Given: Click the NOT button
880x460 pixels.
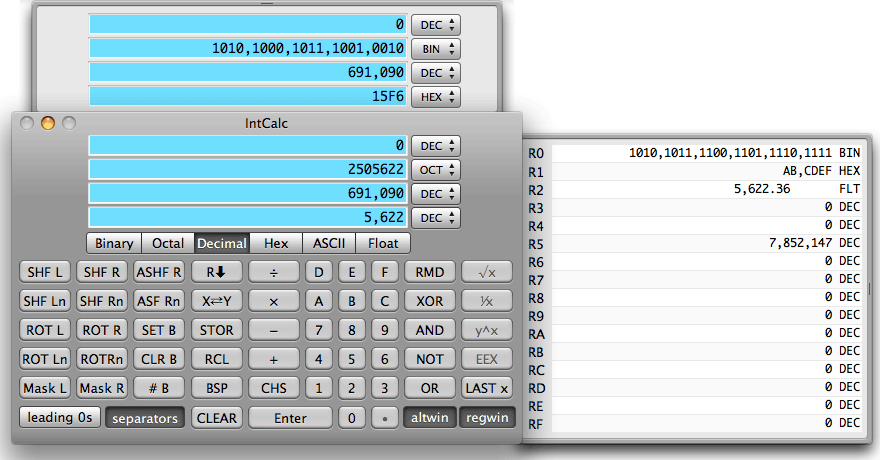Looking at the screenshot, I should [x=429, y=360].
